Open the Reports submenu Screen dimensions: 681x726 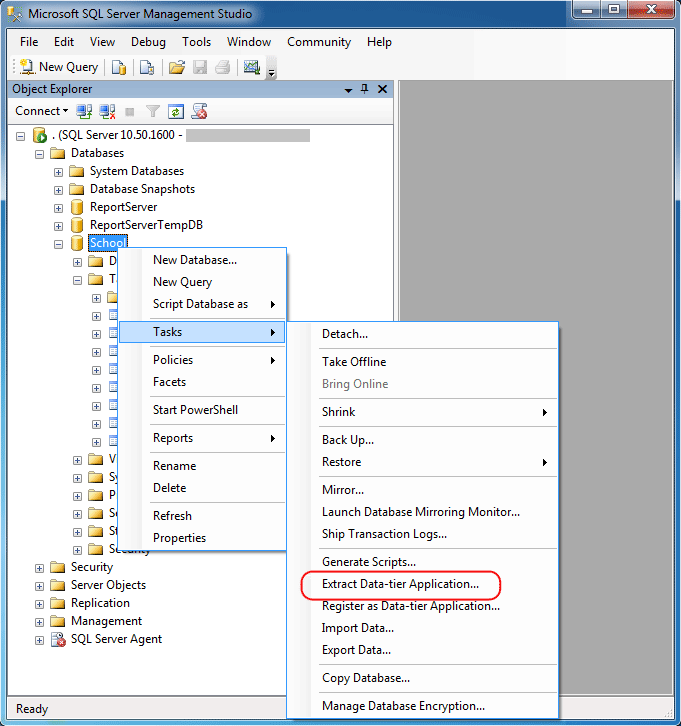[202, 438]
